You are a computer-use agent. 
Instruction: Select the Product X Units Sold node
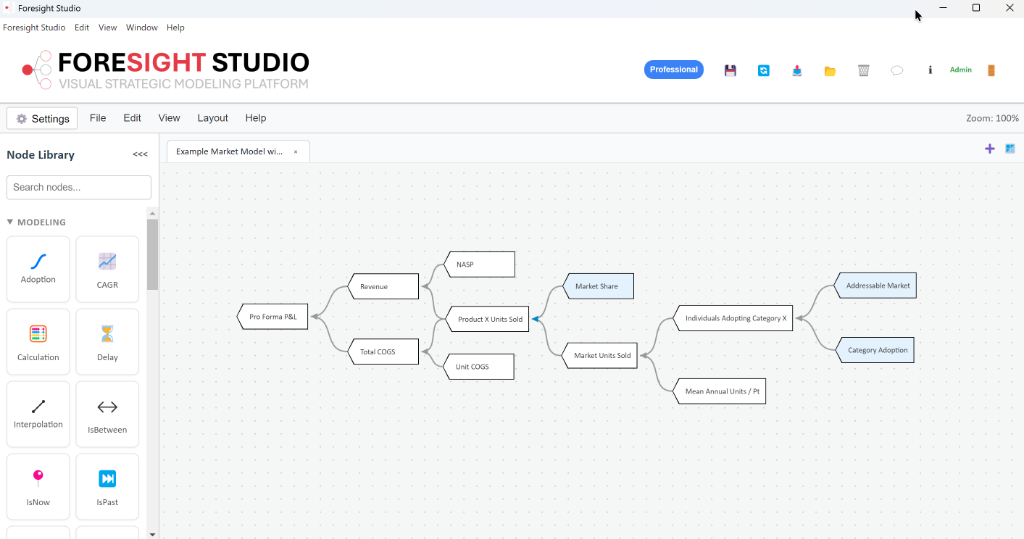coord(487,319)
